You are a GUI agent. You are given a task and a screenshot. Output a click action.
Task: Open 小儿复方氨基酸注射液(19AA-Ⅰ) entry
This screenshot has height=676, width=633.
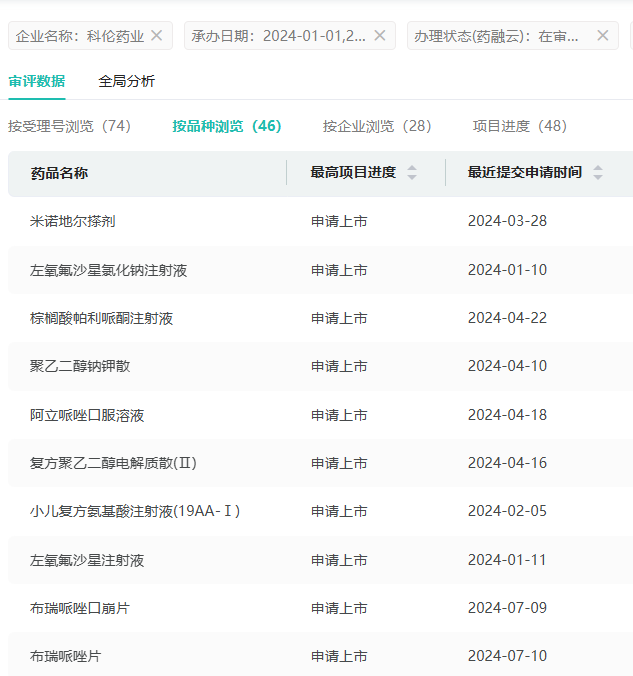pos(135,511)
